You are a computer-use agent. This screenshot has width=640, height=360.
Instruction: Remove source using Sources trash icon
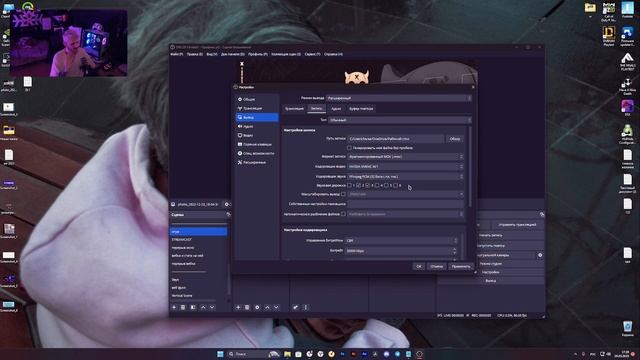[247, 307]
